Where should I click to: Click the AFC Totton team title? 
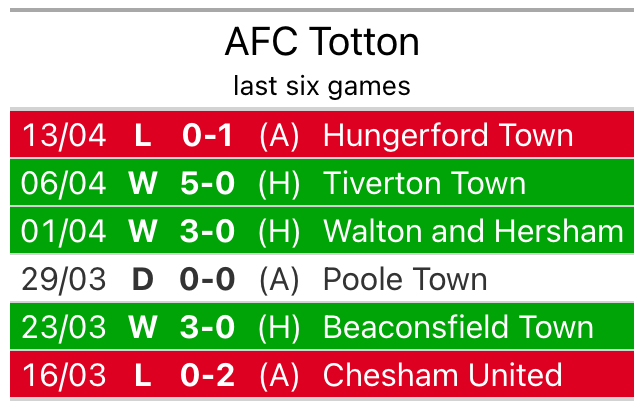[x=322, y=42]
